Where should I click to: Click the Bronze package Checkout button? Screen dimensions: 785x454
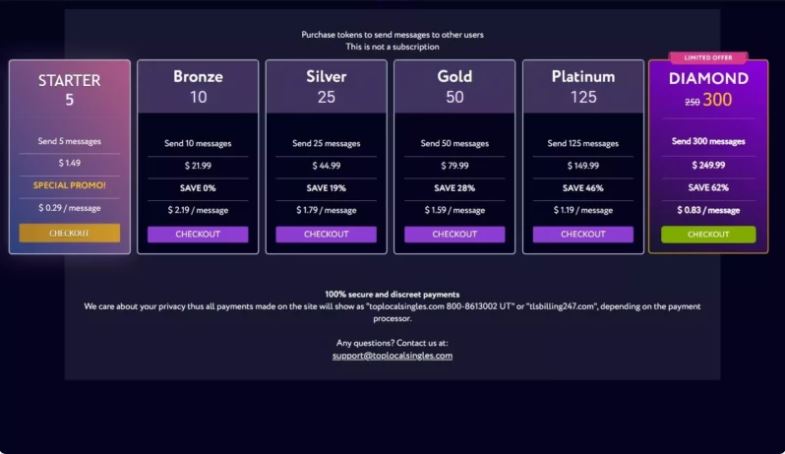[198, 234]
